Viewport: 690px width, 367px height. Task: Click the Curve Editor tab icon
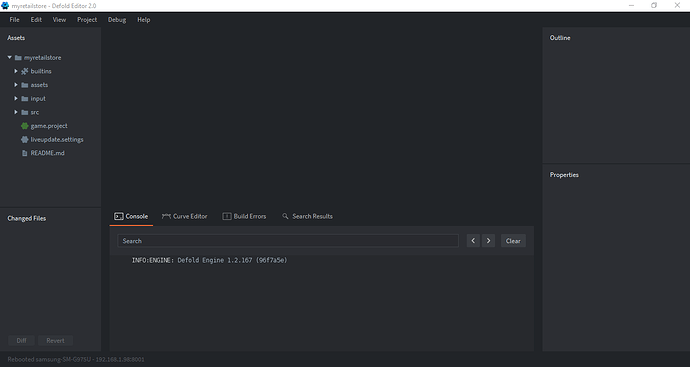click(x=166, y=216)
